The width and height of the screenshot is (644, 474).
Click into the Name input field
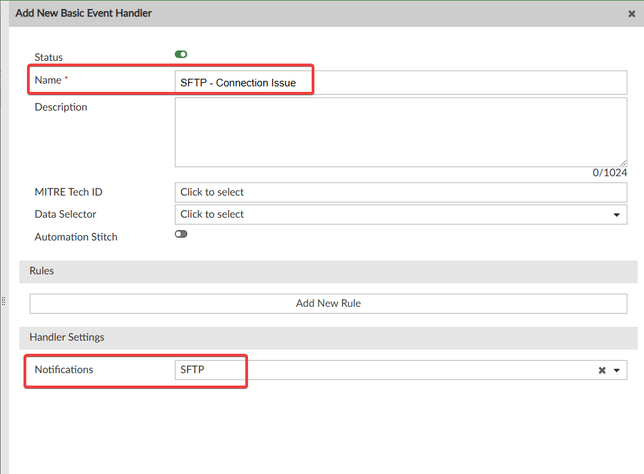401,83
